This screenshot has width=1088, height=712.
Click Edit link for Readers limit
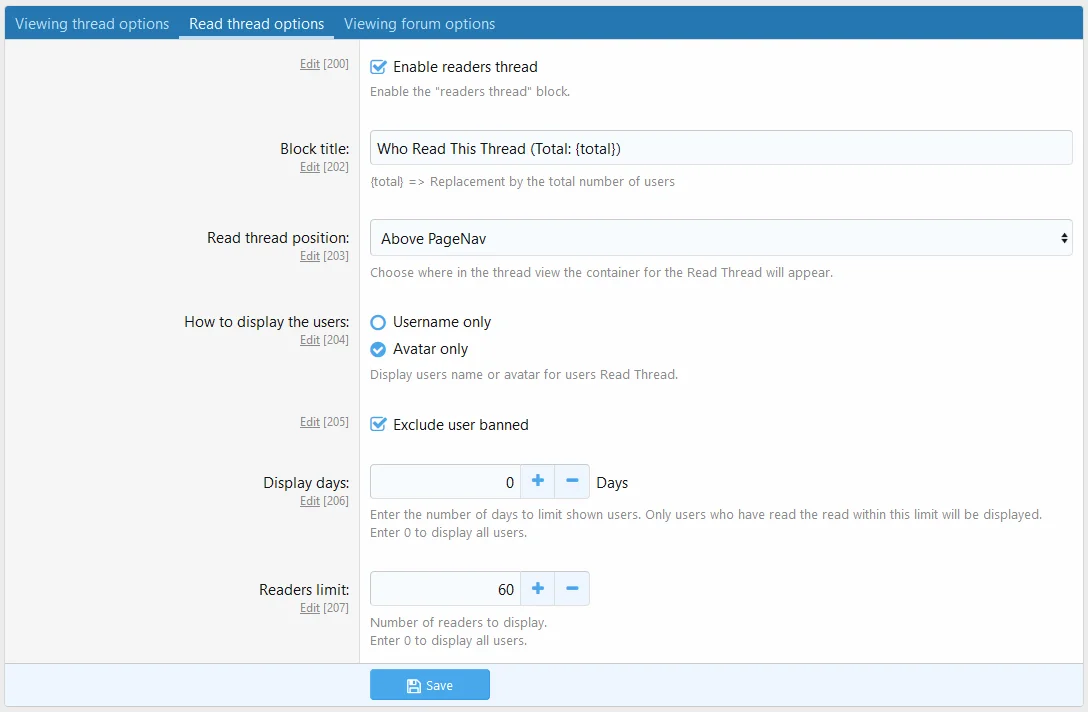[x=310, y=608]
